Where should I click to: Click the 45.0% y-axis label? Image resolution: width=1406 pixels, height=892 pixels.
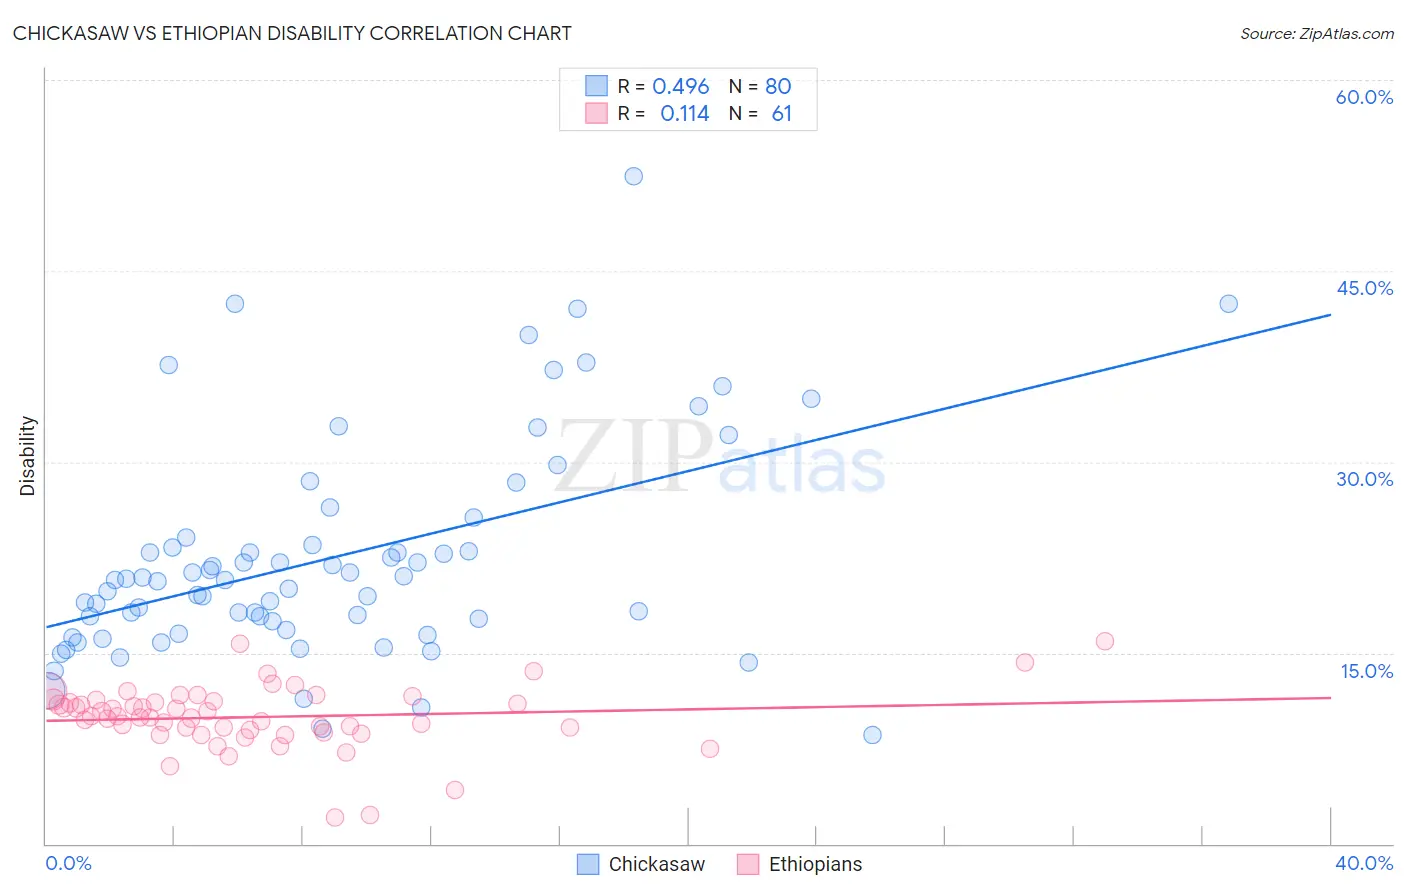click(x=1364, y=288)
